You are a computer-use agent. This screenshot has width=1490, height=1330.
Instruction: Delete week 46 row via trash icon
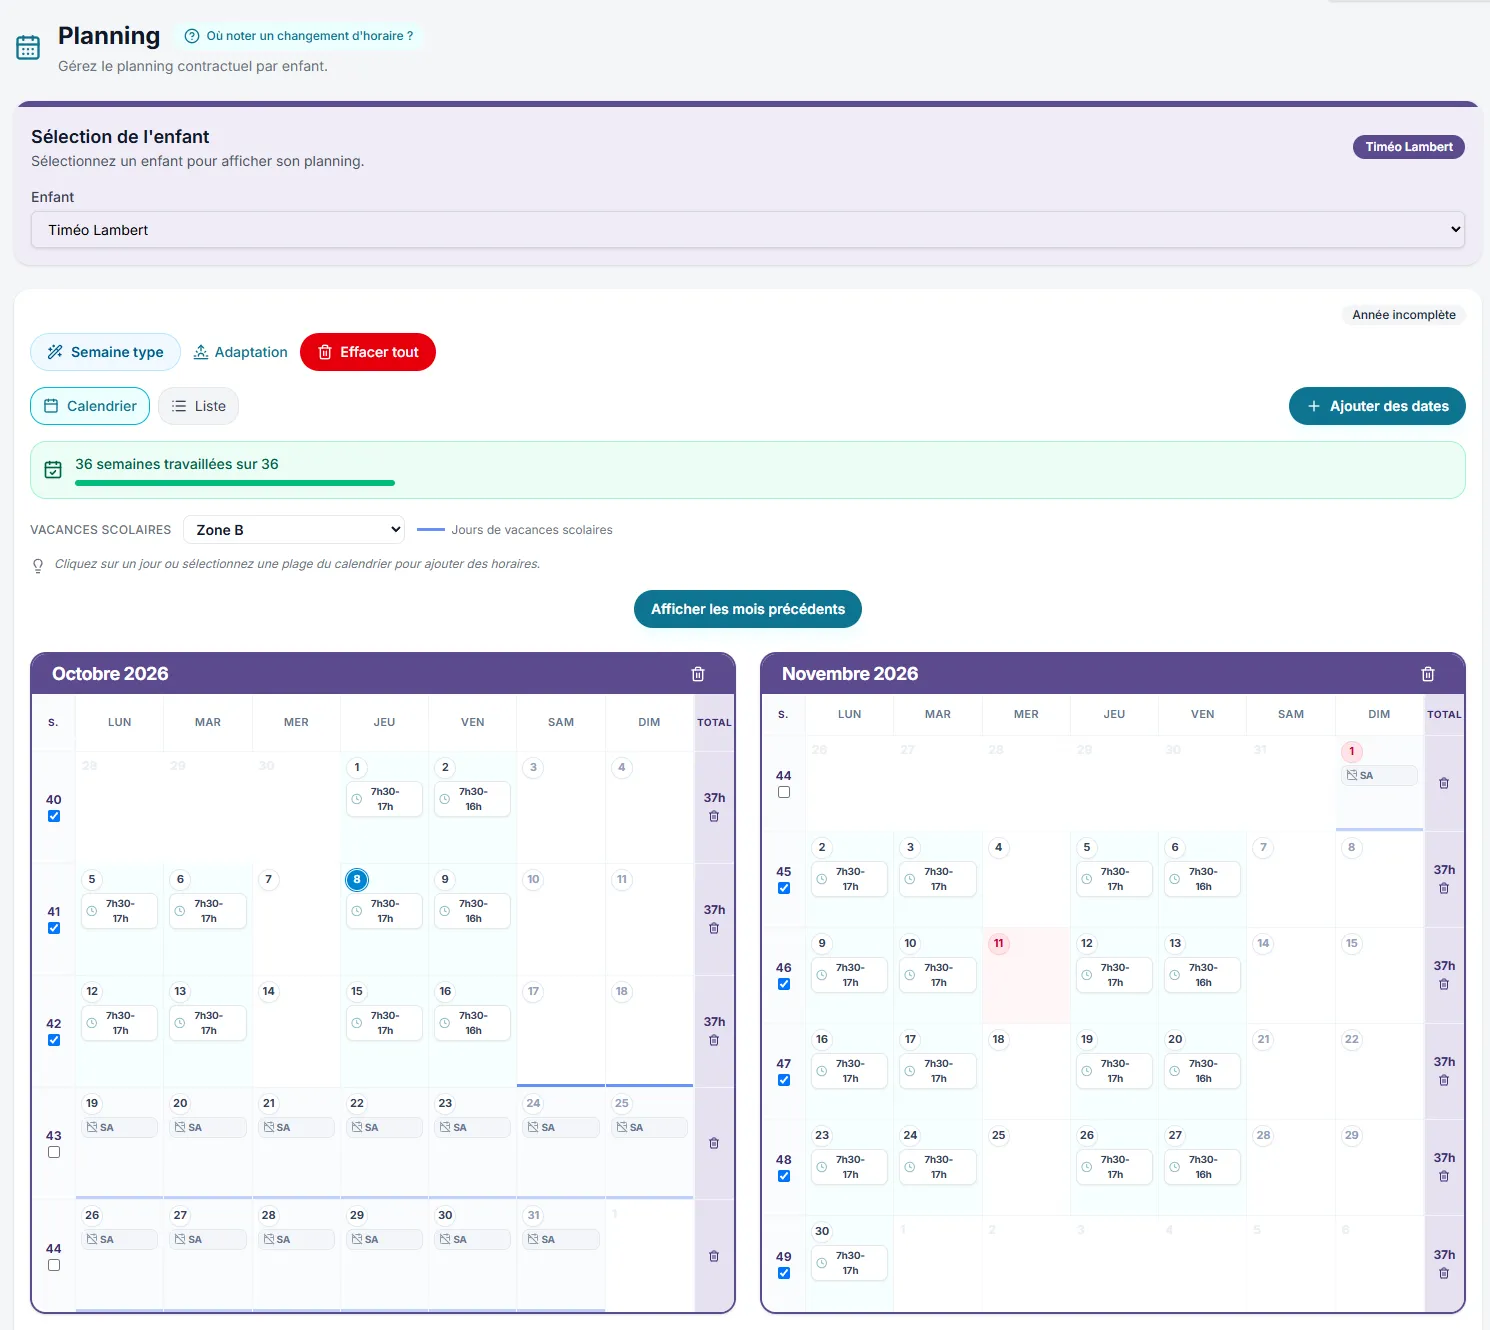1444,984
